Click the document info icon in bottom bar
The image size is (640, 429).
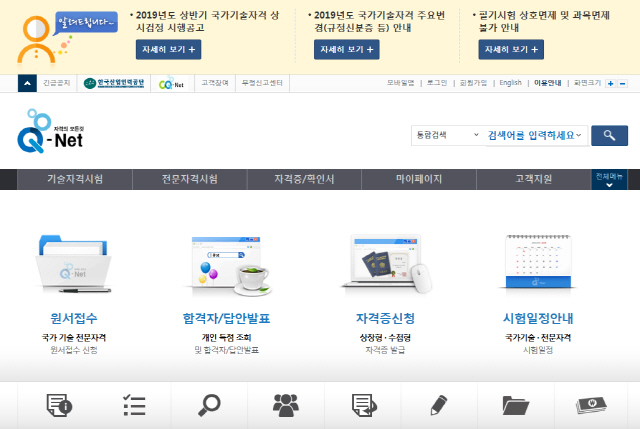click(58, 405)
